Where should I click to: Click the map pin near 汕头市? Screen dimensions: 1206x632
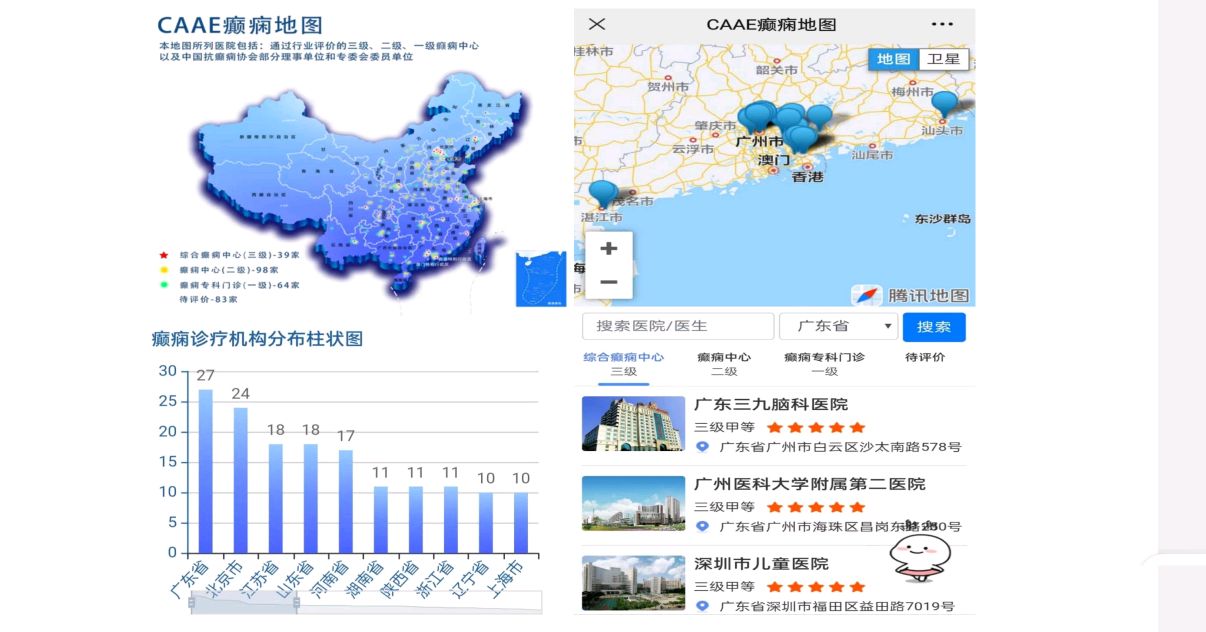pos(944,103)
